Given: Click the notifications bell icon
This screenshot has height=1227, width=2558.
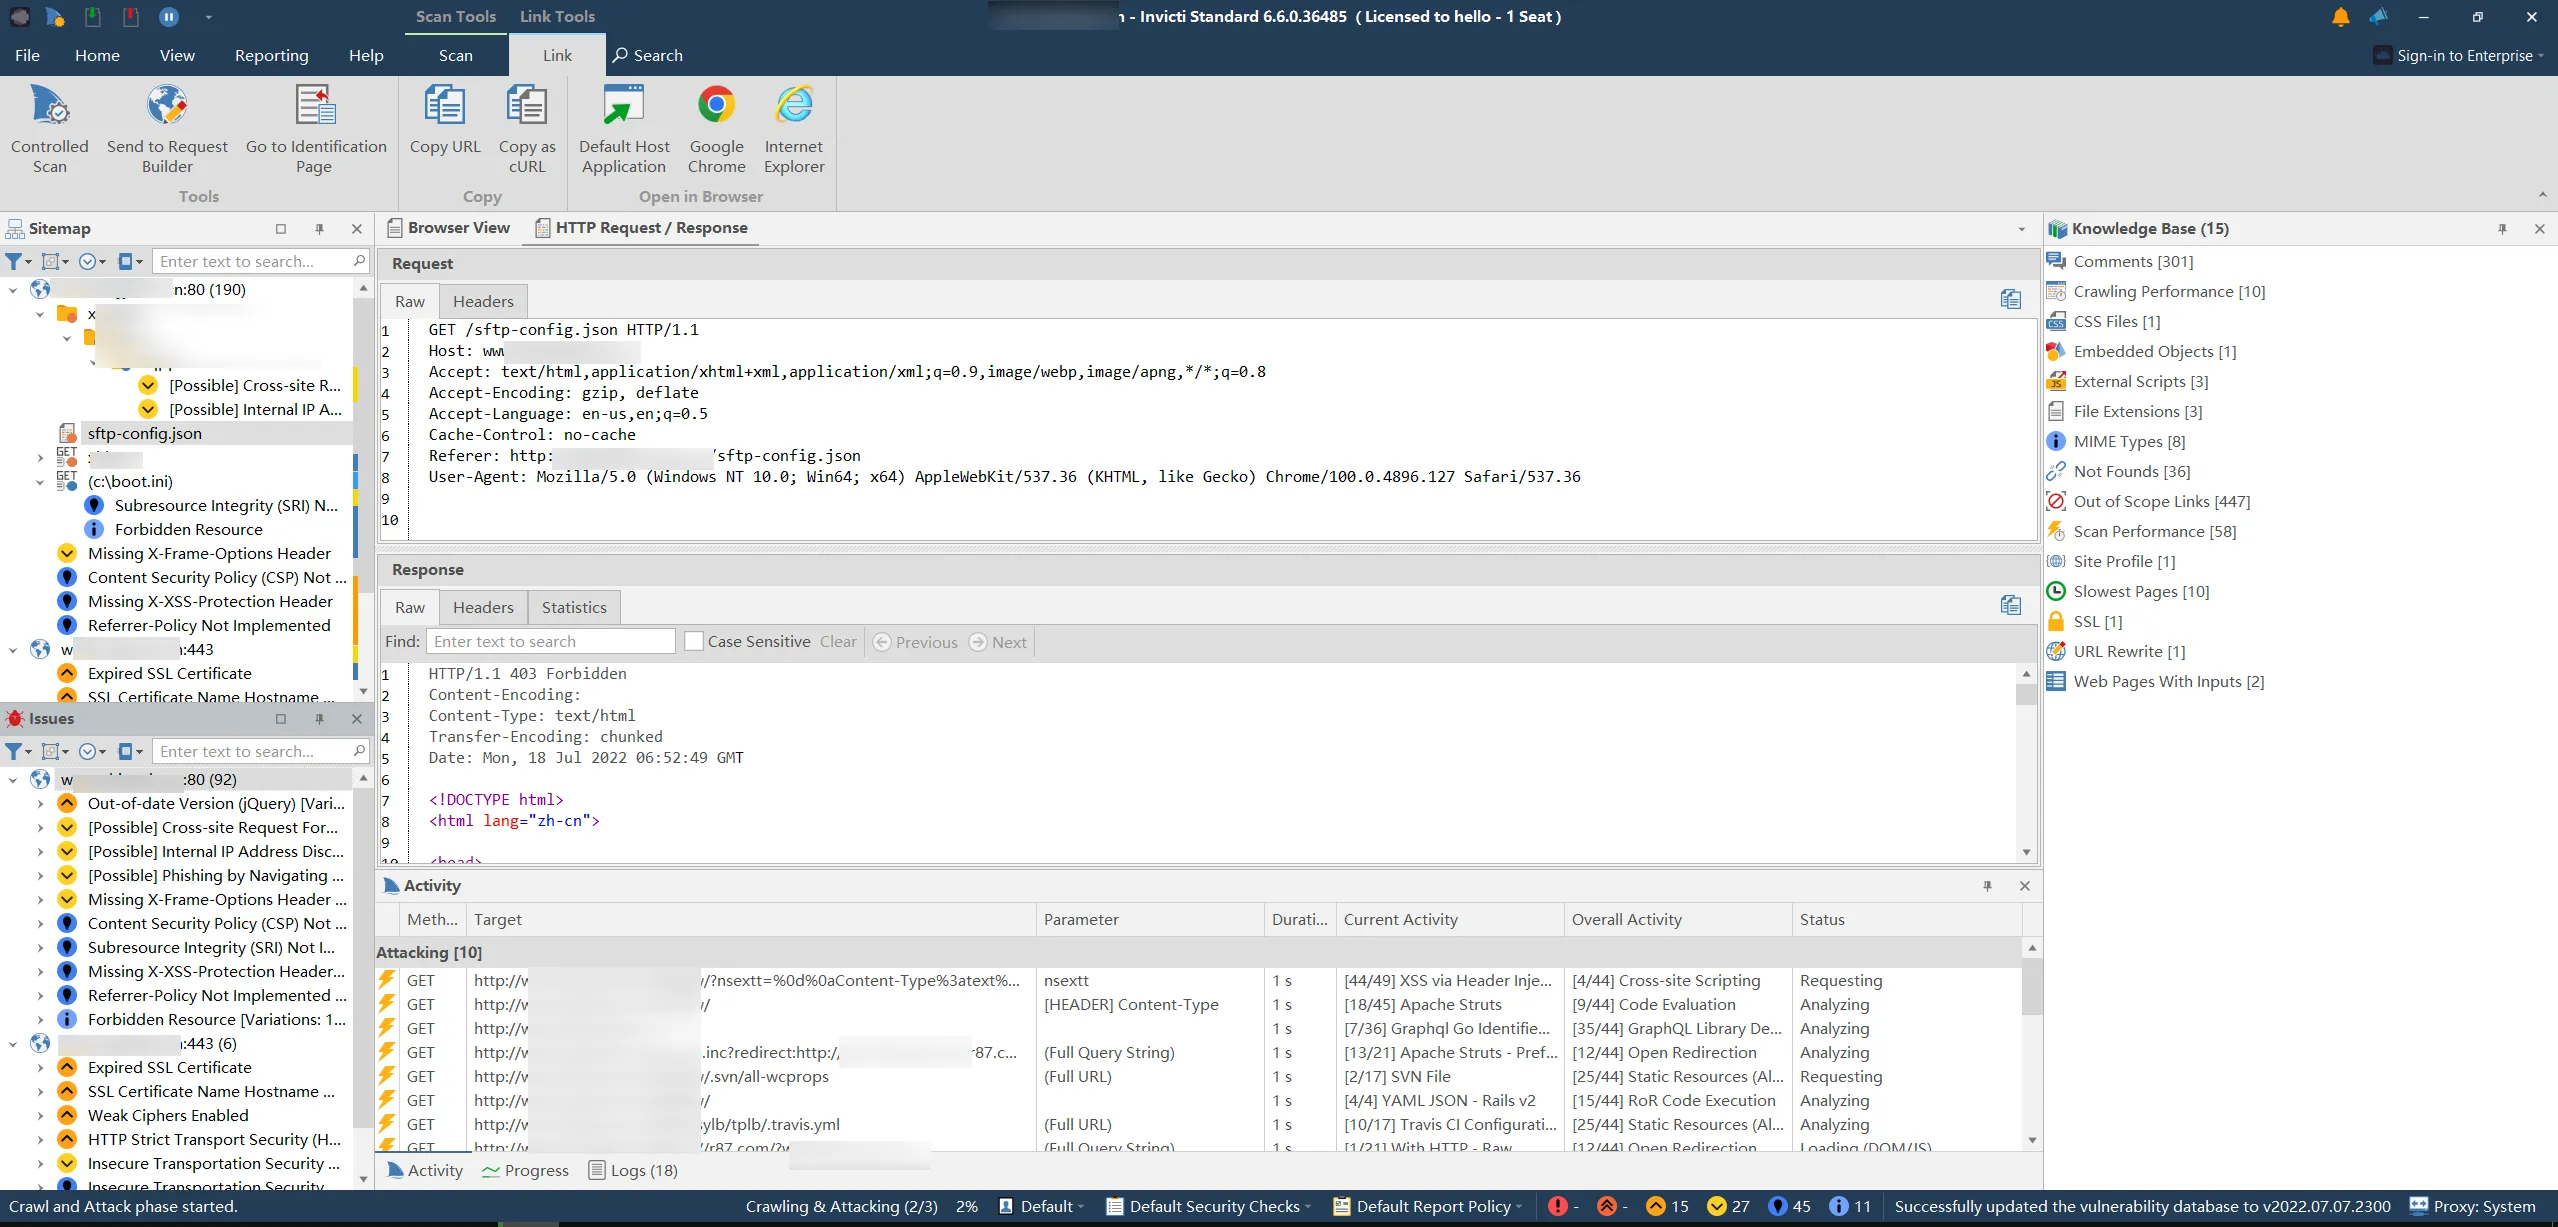Looking at the screenshot, I should click(2341, 17).
